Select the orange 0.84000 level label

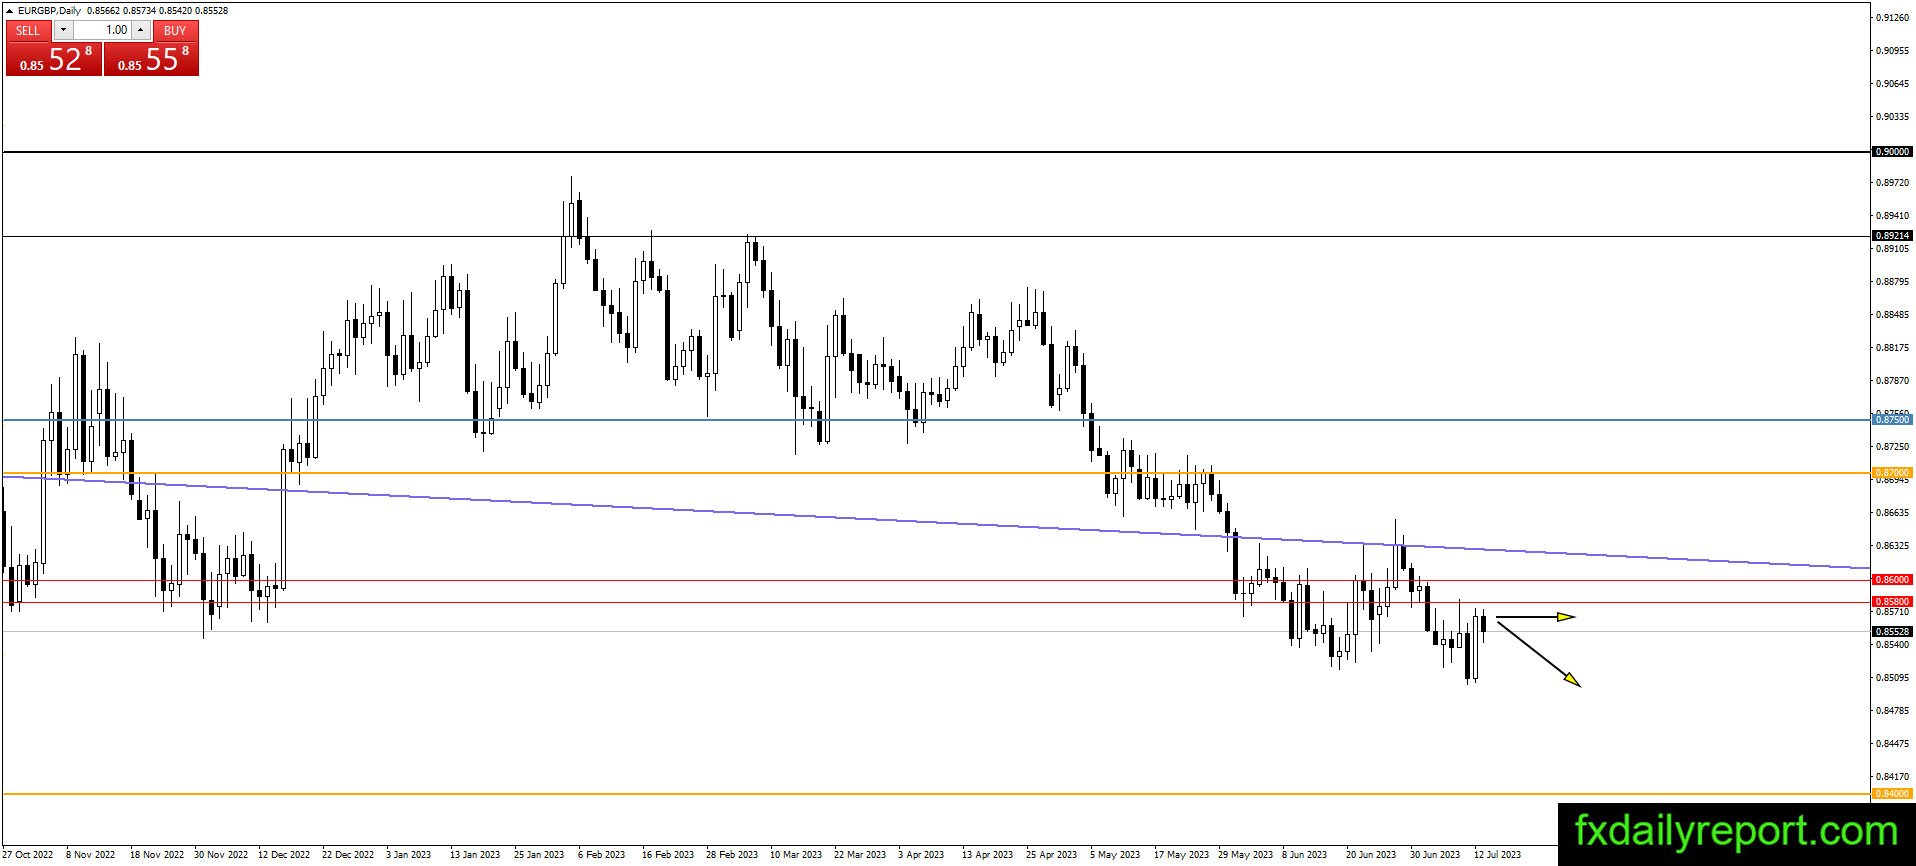[1892, 794]
